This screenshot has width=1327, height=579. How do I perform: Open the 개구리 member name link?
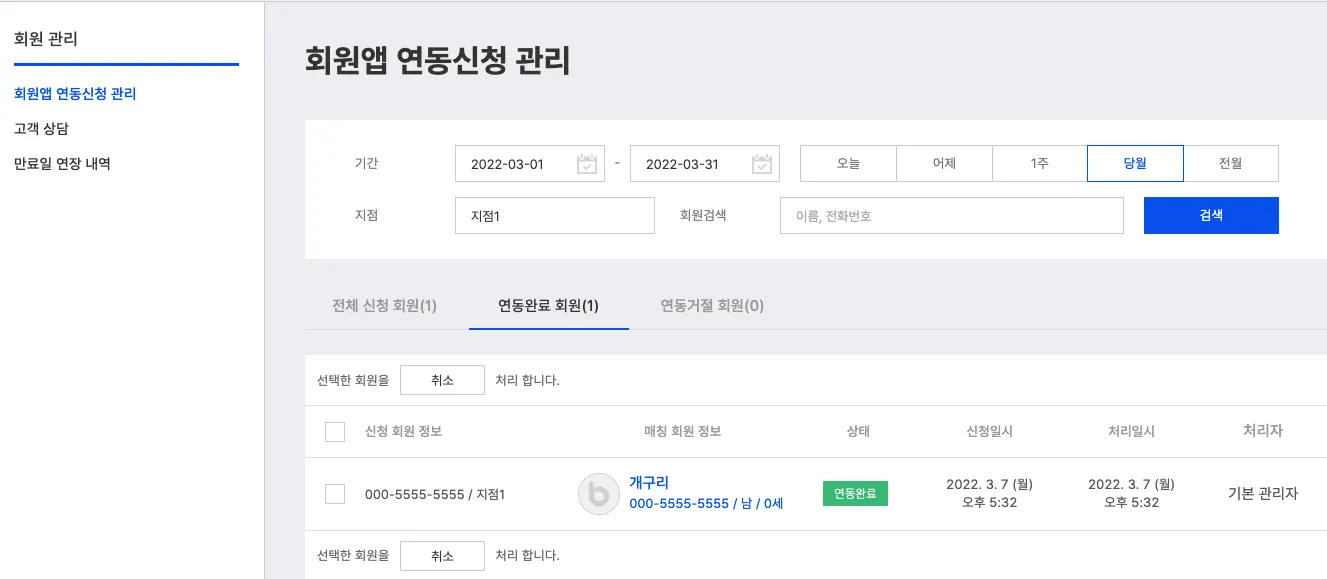649,483
